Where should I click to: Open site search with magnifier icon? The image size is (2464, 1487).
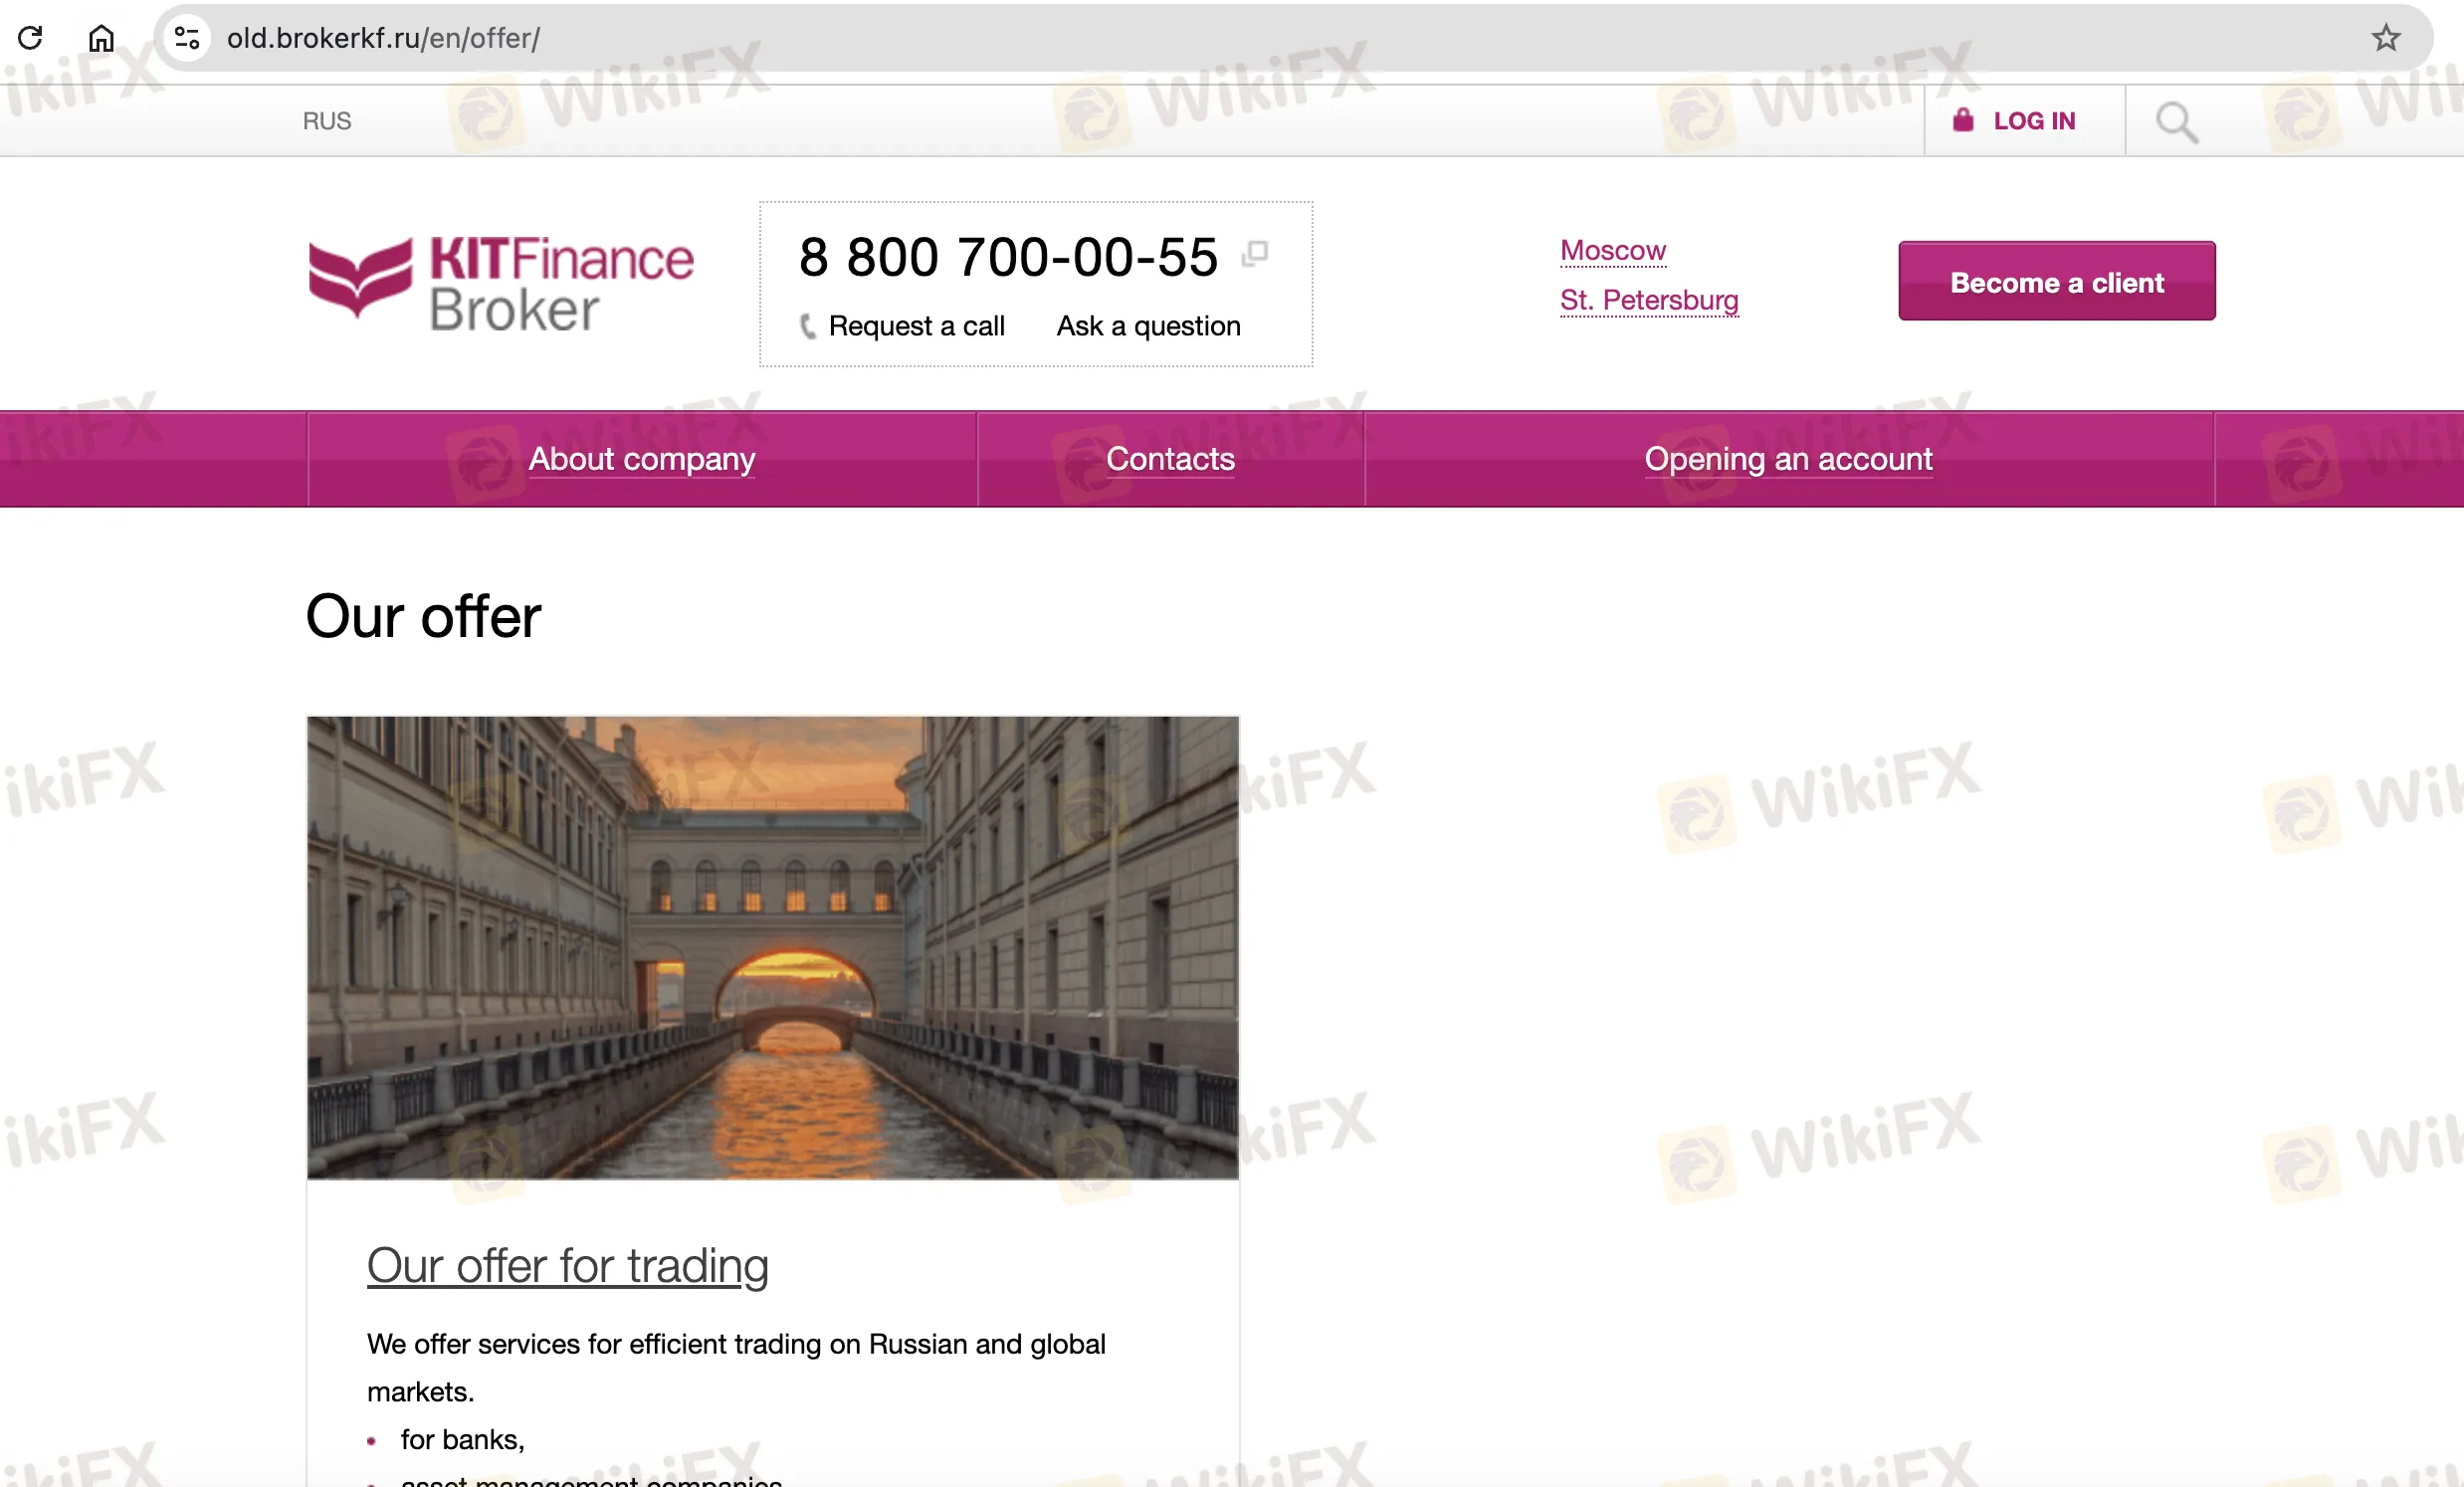tap(2176, 122)
